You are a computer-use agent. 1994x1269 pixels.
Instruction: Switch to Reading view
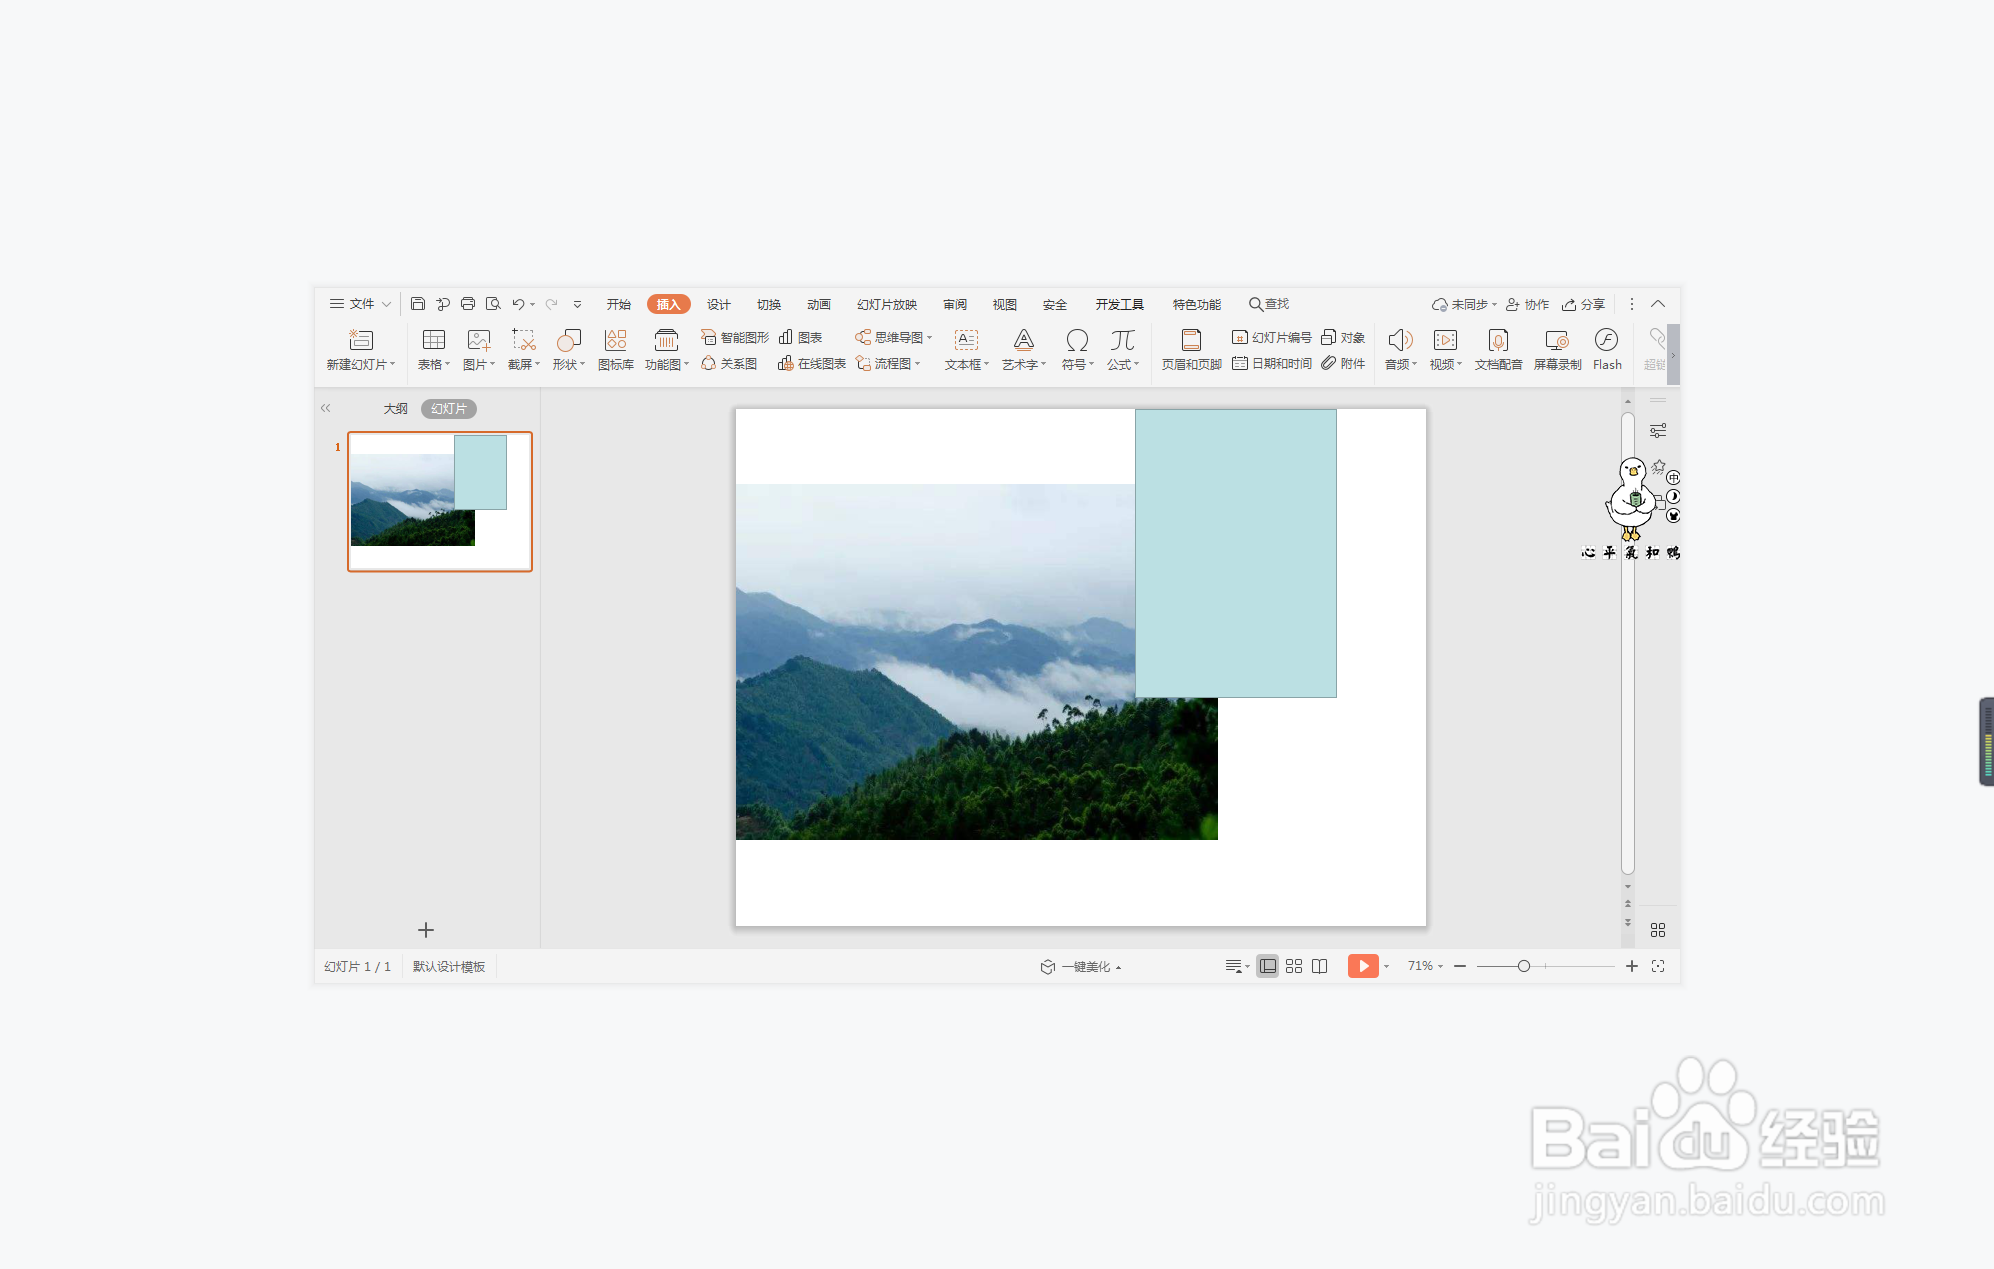[1320, 966]
